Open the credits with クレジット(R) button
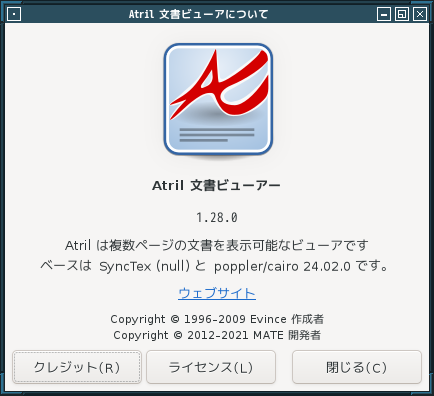 pyautogui.click(x=77, y=367)
